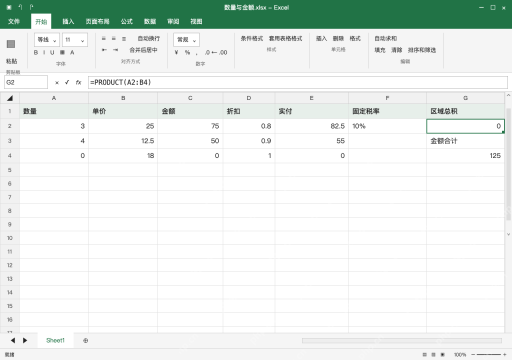Image resolution: width=512 pixels, height=360 pixels.
Task: Apply currency ¥ number format
Action: point(177,52)
